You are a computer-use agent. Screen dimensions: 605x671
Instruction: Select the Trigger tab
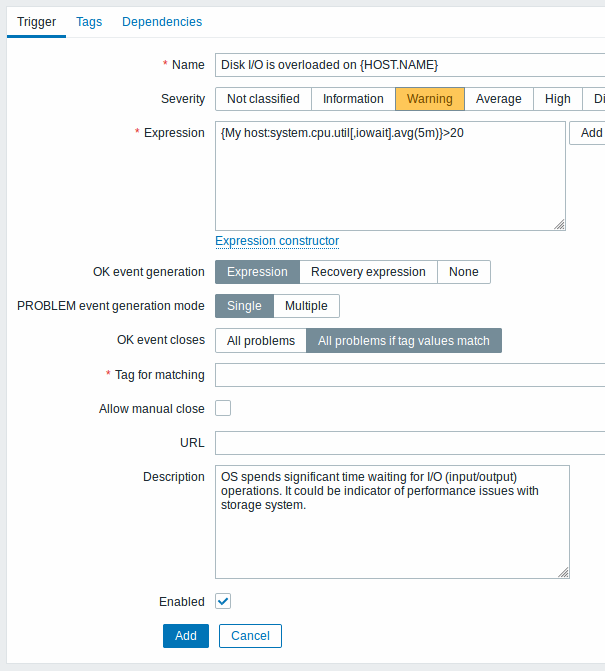[x=36, y=22]
